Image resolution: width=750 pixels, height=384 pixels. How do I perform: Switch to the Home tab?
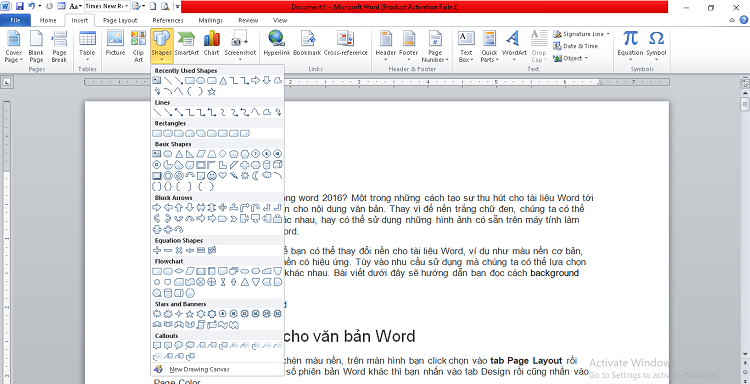point(48,21)
